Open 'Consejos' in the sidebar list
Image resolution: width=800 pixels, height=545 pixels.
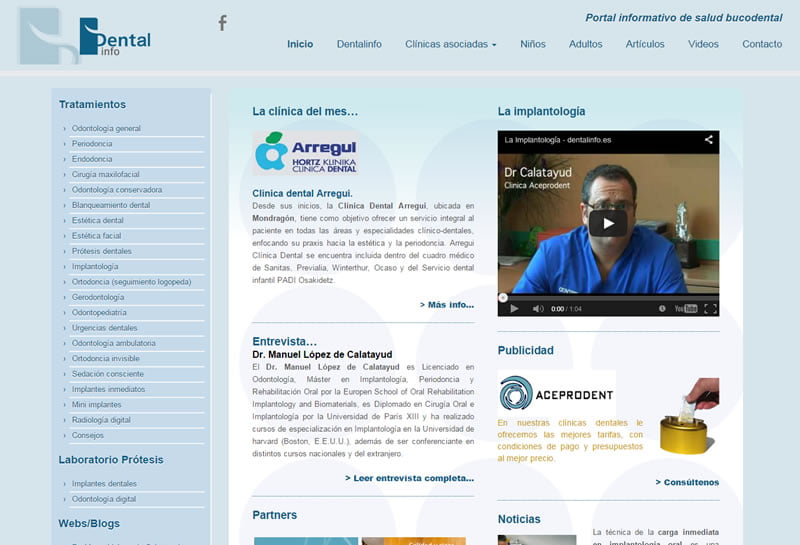[88, 435]
